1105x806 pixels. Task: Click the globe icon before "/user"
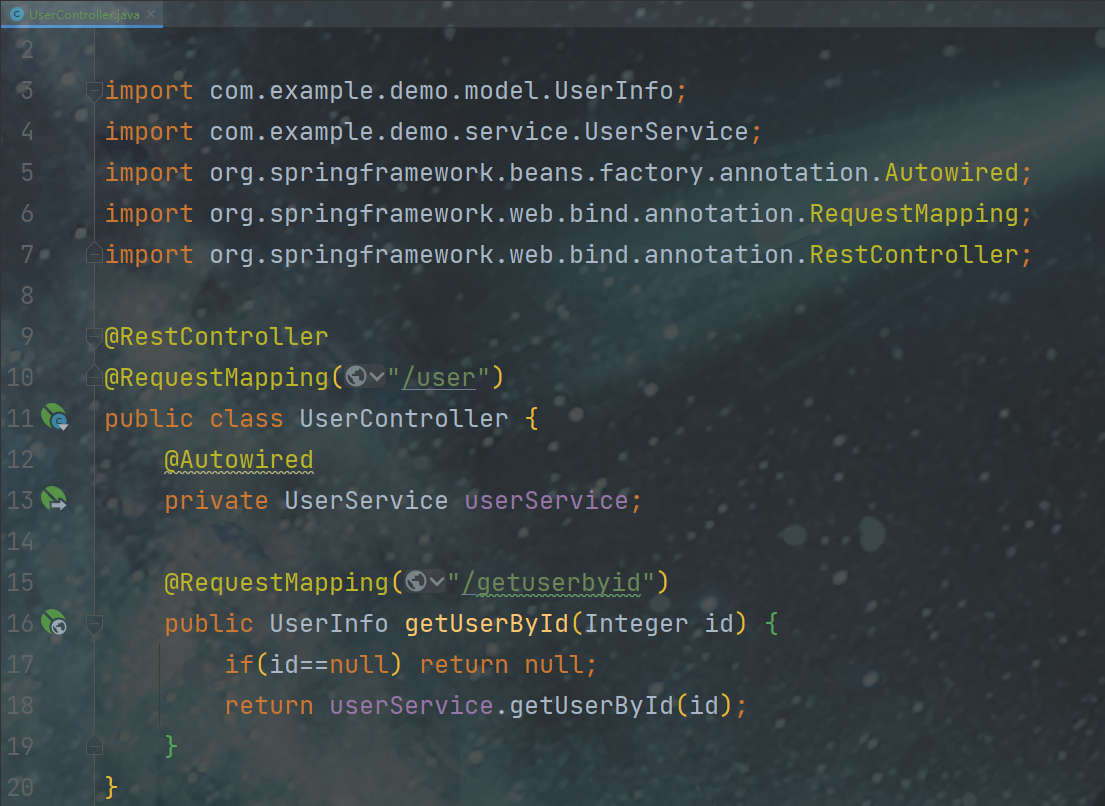(356, 377)
